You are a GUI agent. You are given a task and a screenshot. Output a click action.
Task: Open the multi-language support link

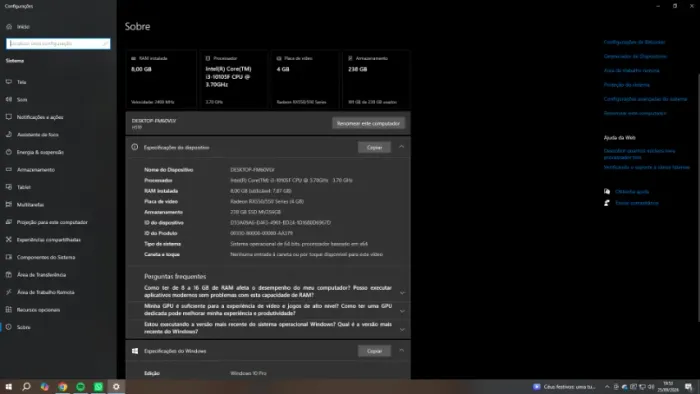pyautogui.click(x=646, y=167)
